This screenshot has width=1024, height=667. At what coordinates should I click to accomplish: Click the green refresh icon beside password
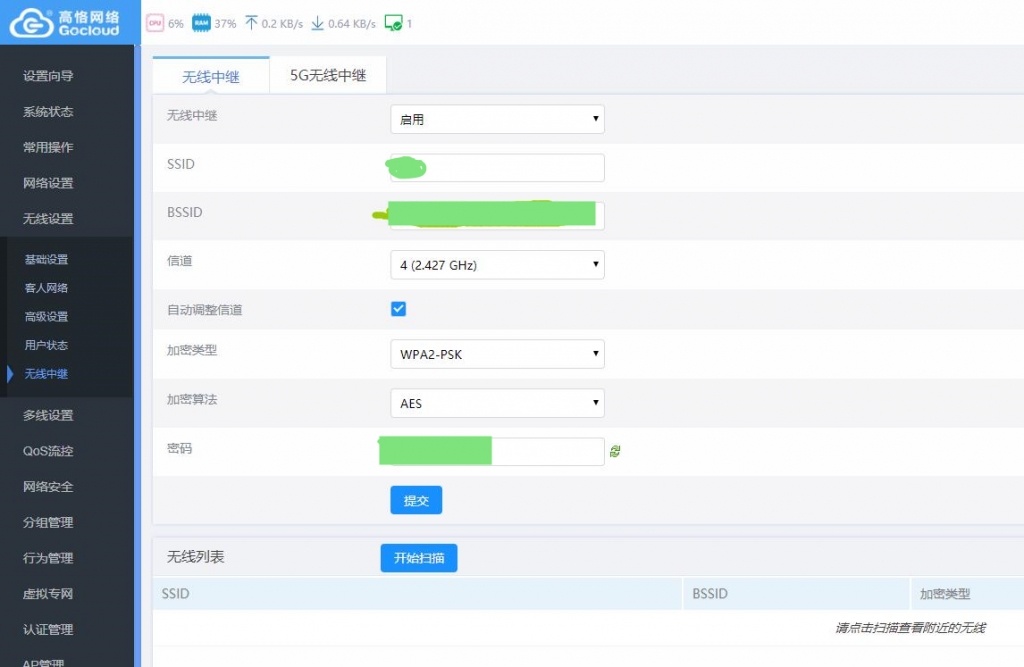tap(615, 452)
